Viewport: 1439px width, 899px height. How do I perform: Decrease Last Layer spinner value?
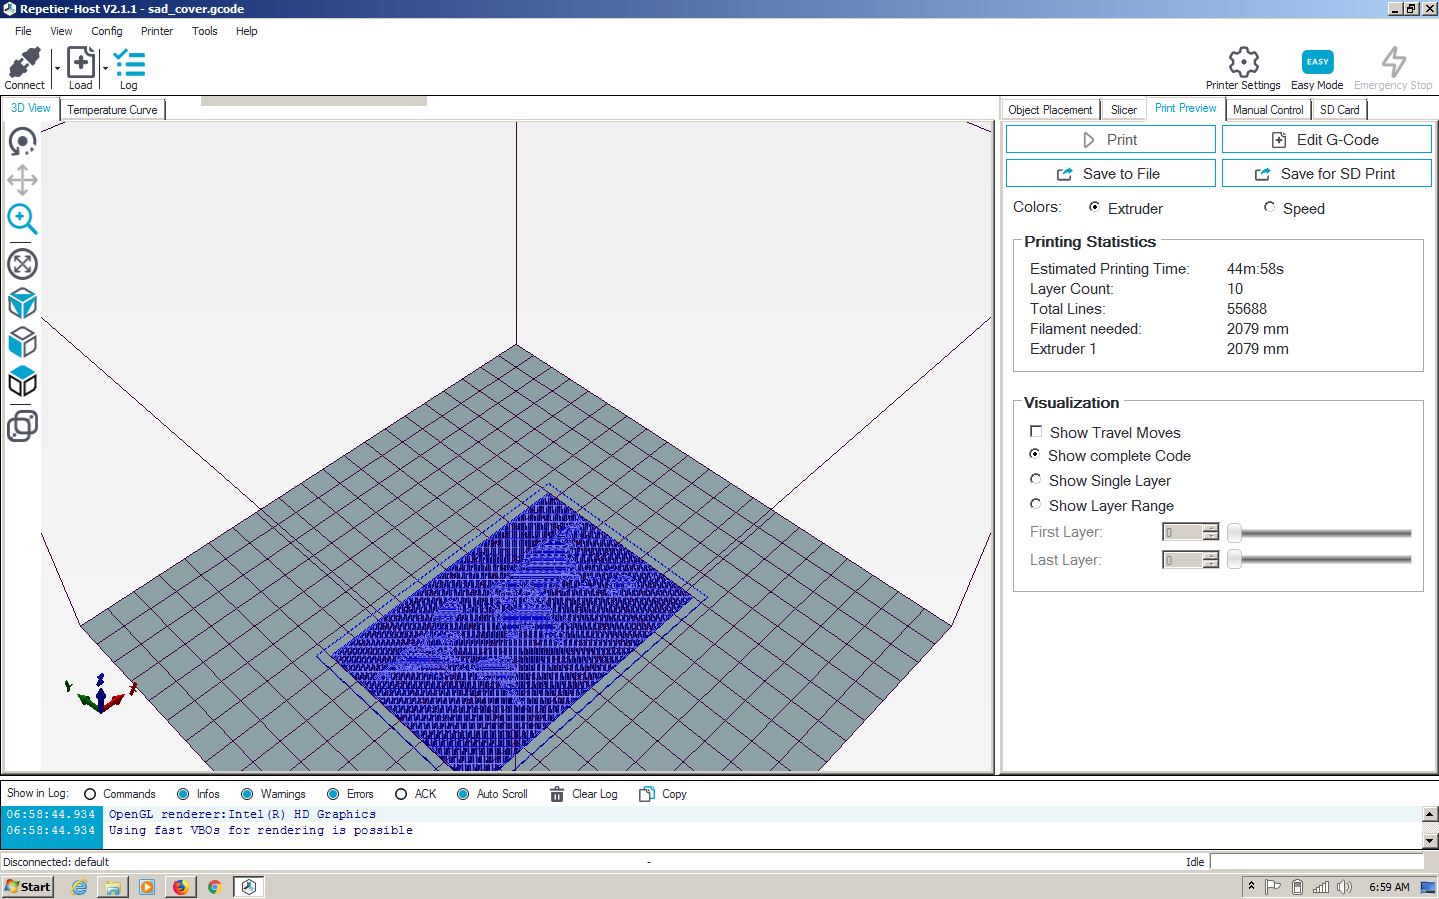point(1211,565)
